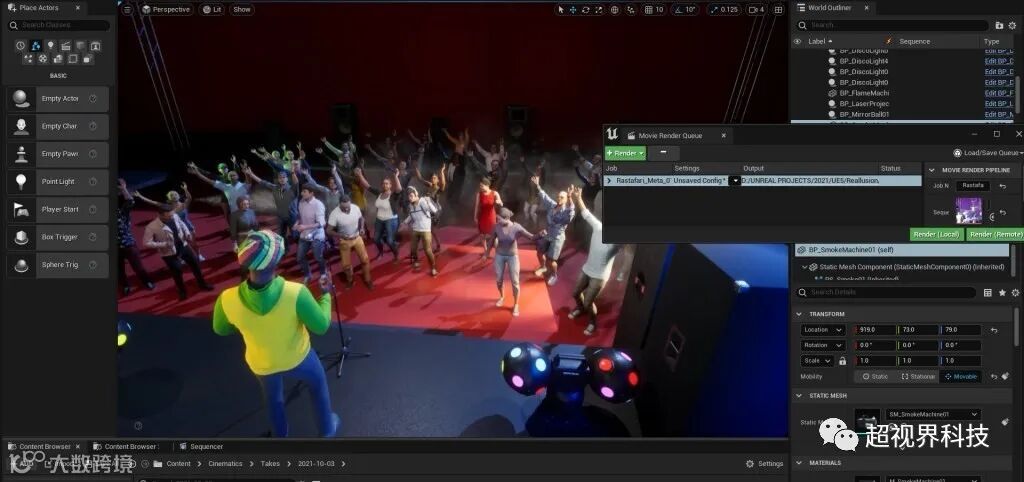Viewport: 1024px width, 482px height.
Task: Click the Player Start flag icon
Action: click(x=22, y=210)
